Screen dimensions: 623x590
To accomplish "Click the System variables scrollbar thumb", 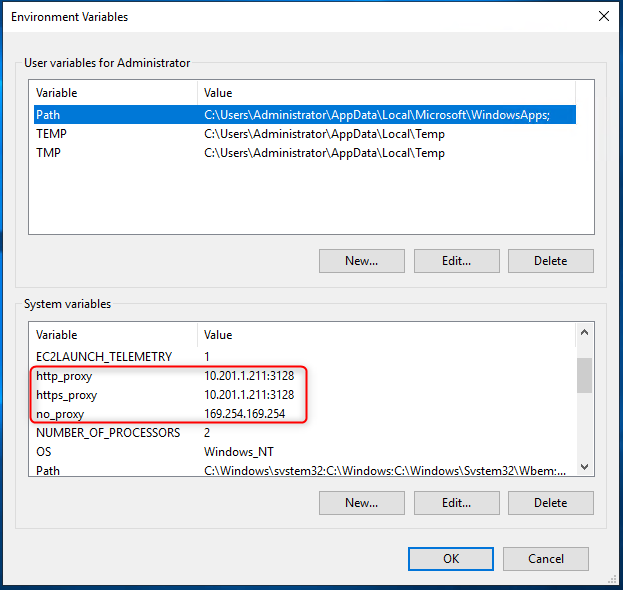I will pyautogui.click(x=584, y=375).
